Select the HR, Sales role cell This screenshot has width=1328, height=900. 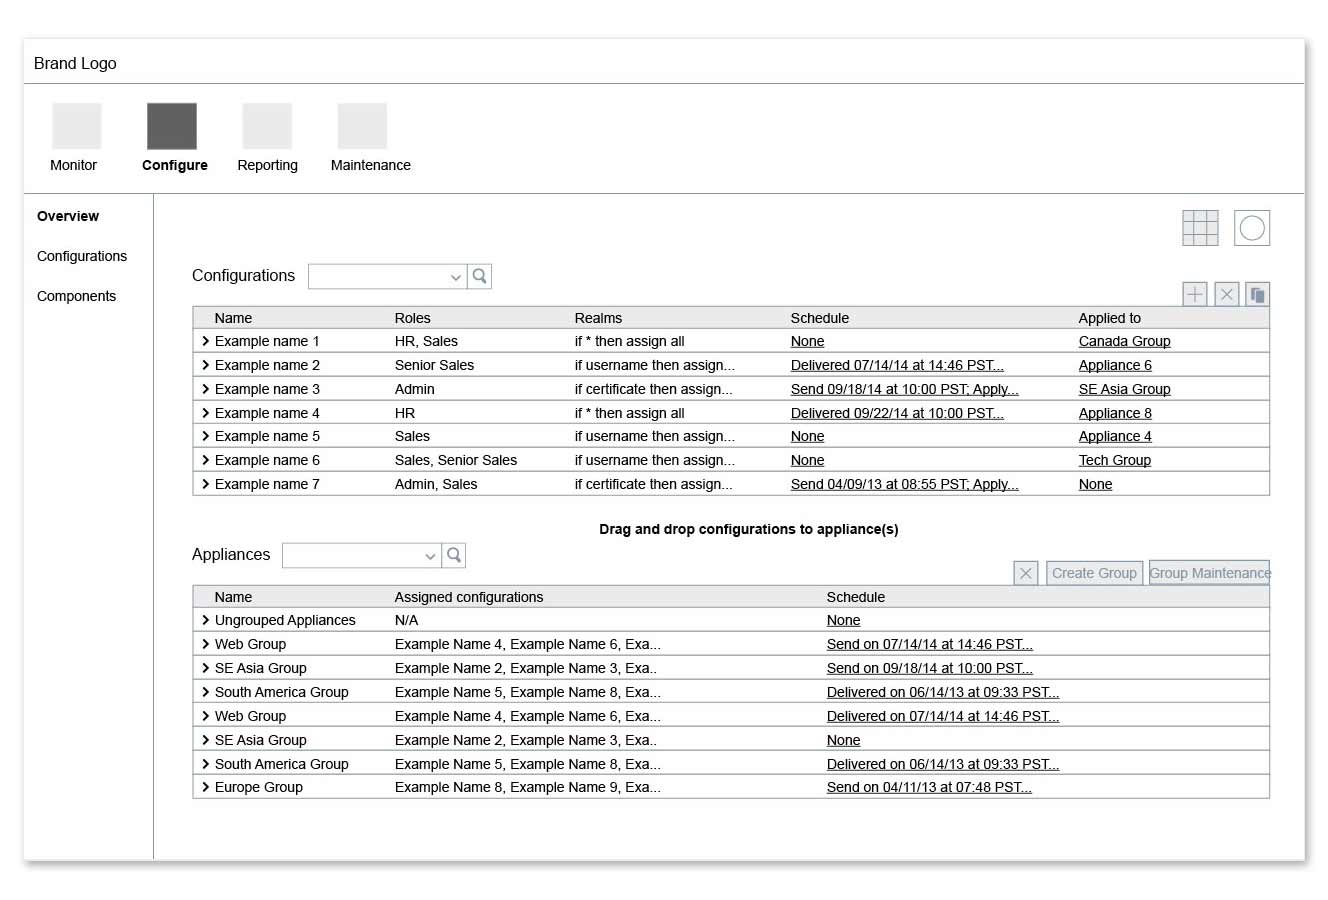point(426,341)
